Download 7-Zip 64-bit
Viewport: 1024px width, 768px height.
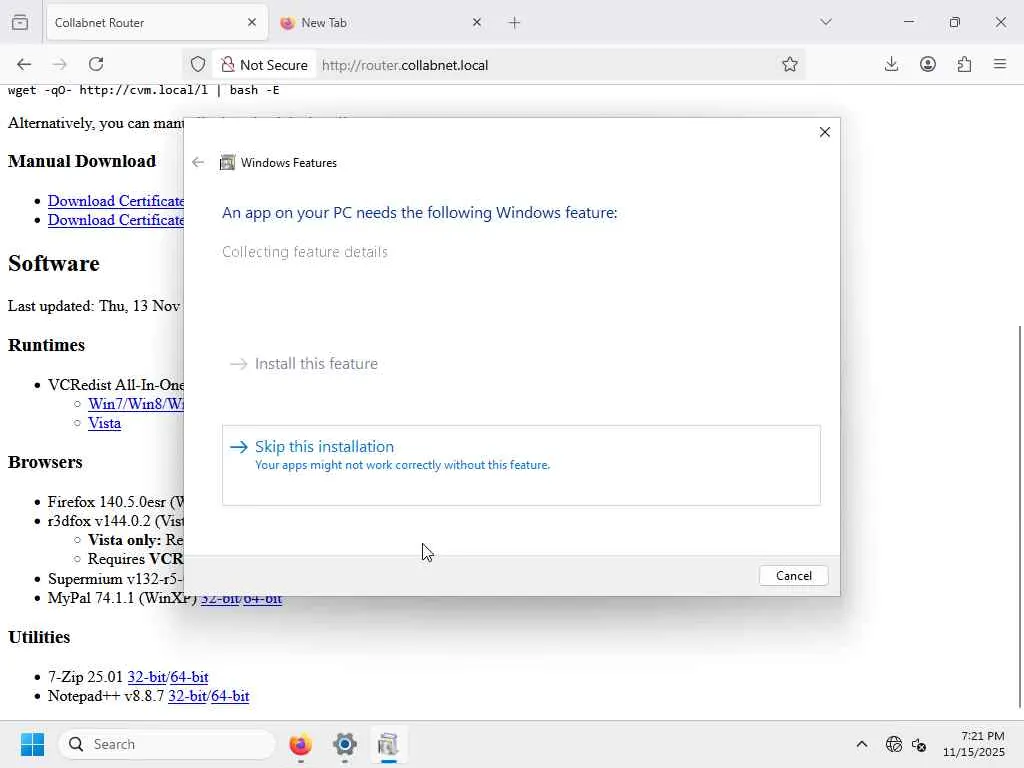click(189, 677)
